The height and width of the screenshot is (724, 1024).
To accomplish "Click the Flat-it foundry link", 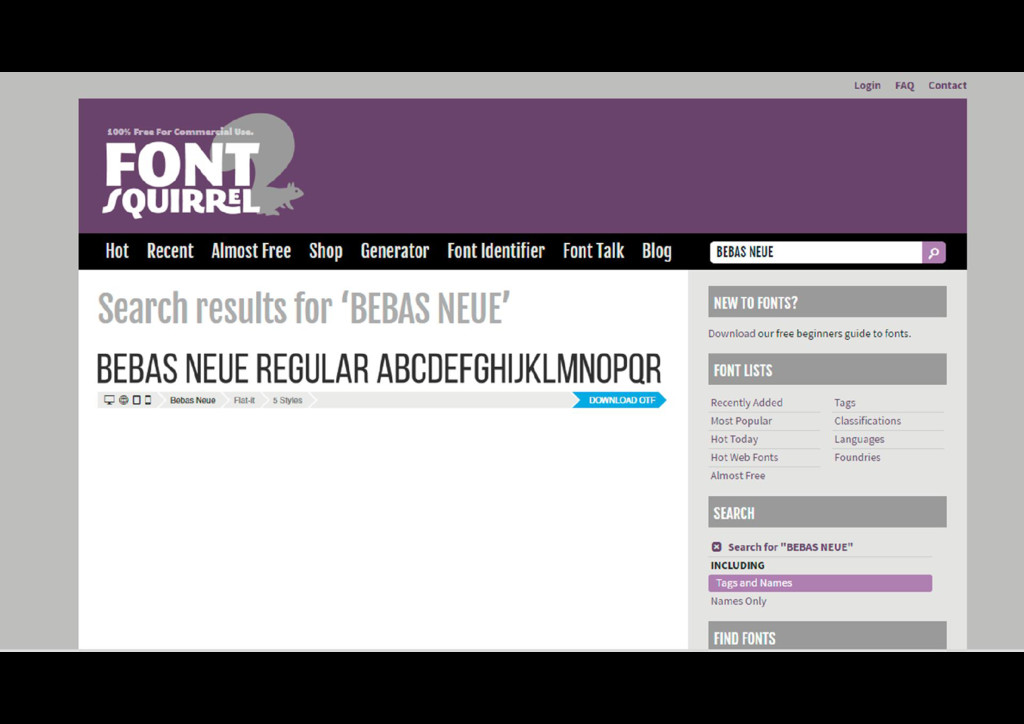I will [x=244, y=400].
